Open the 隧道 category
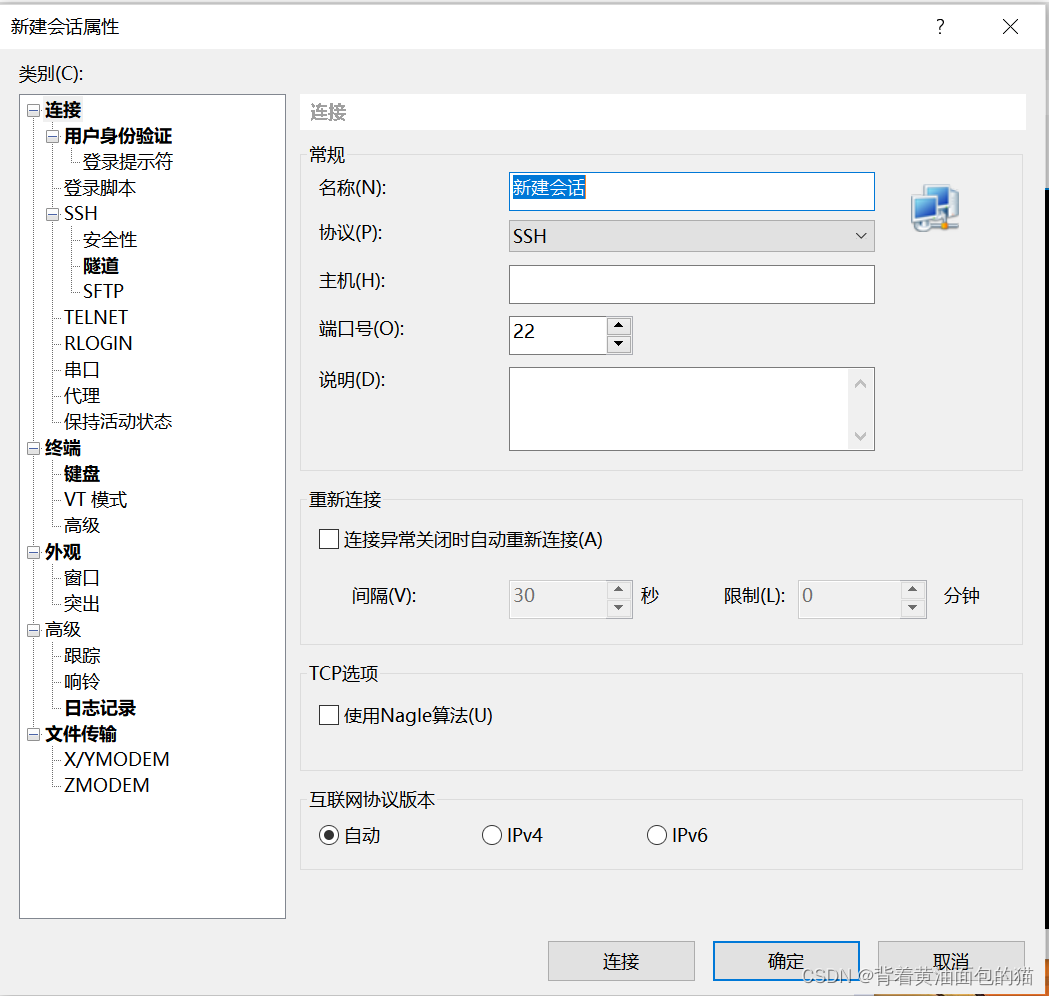Screen dimensions: 1049x996 (x=101, y=266)
